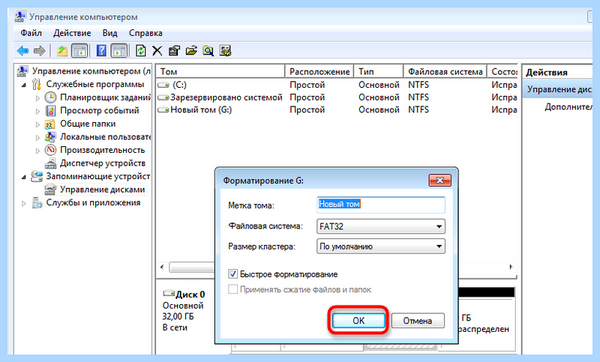Select the C: volume drive icon
Viewport: 600px width, 362px height.
pos(163,85)
